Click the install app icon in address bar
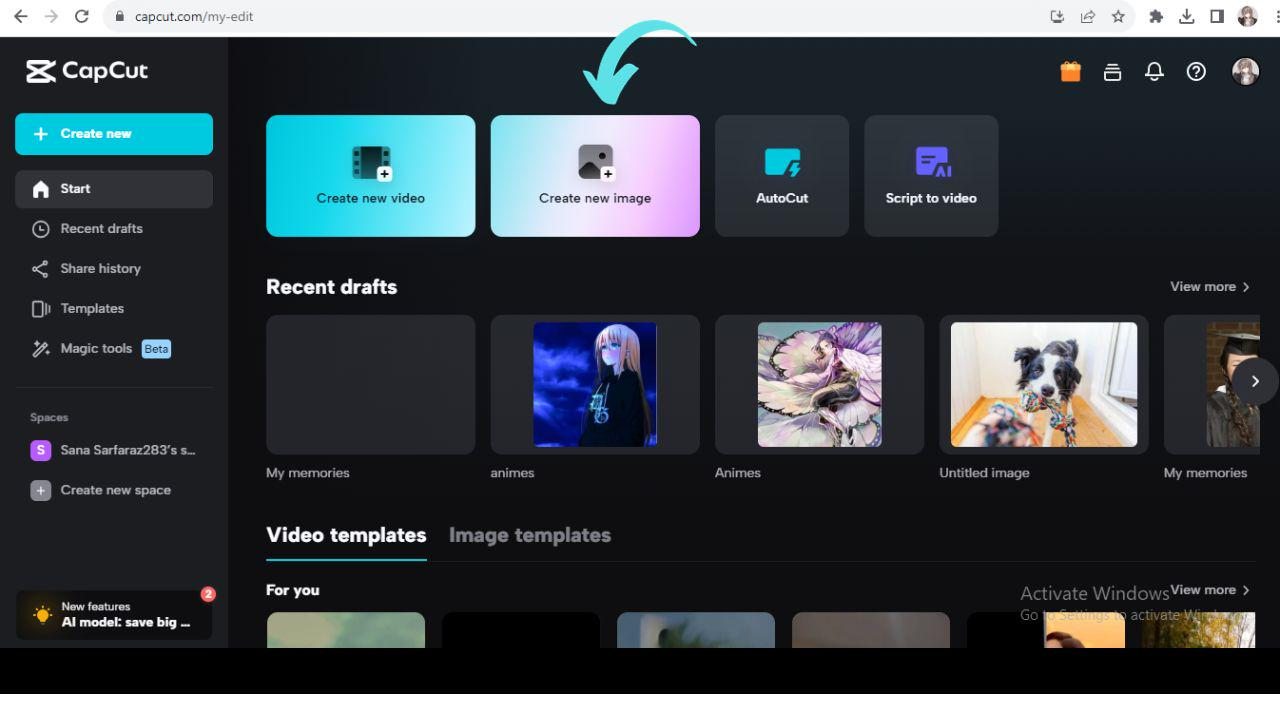This screenshot has width=1280, height=720. [1057, 16]
